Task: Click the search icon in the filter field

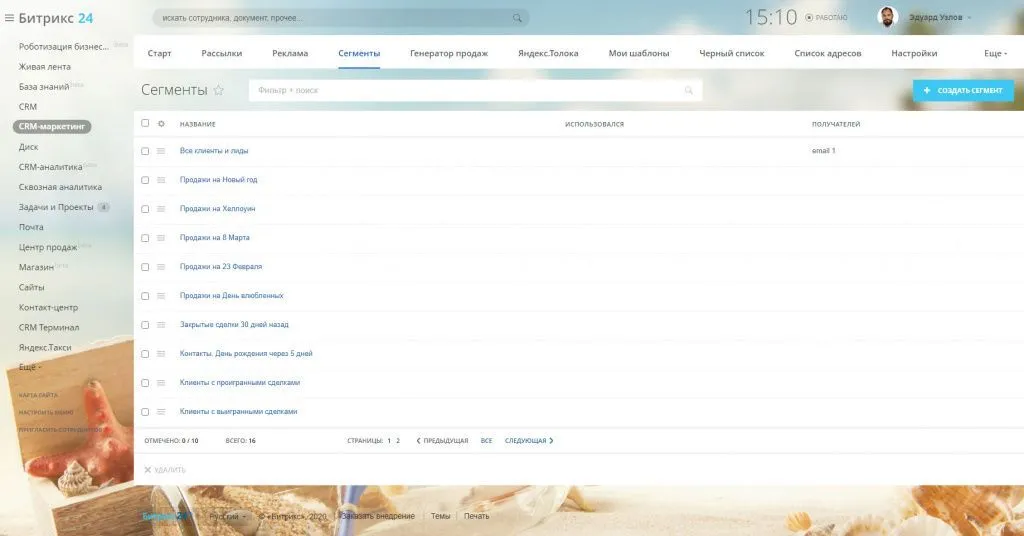Action: pos(688,91)
